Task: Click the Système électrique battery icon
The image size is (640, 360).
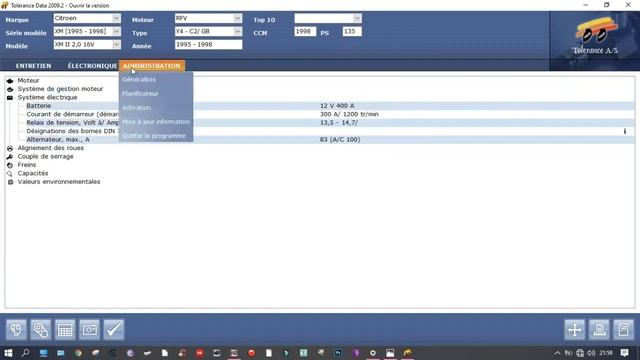Action: (10, 98)
